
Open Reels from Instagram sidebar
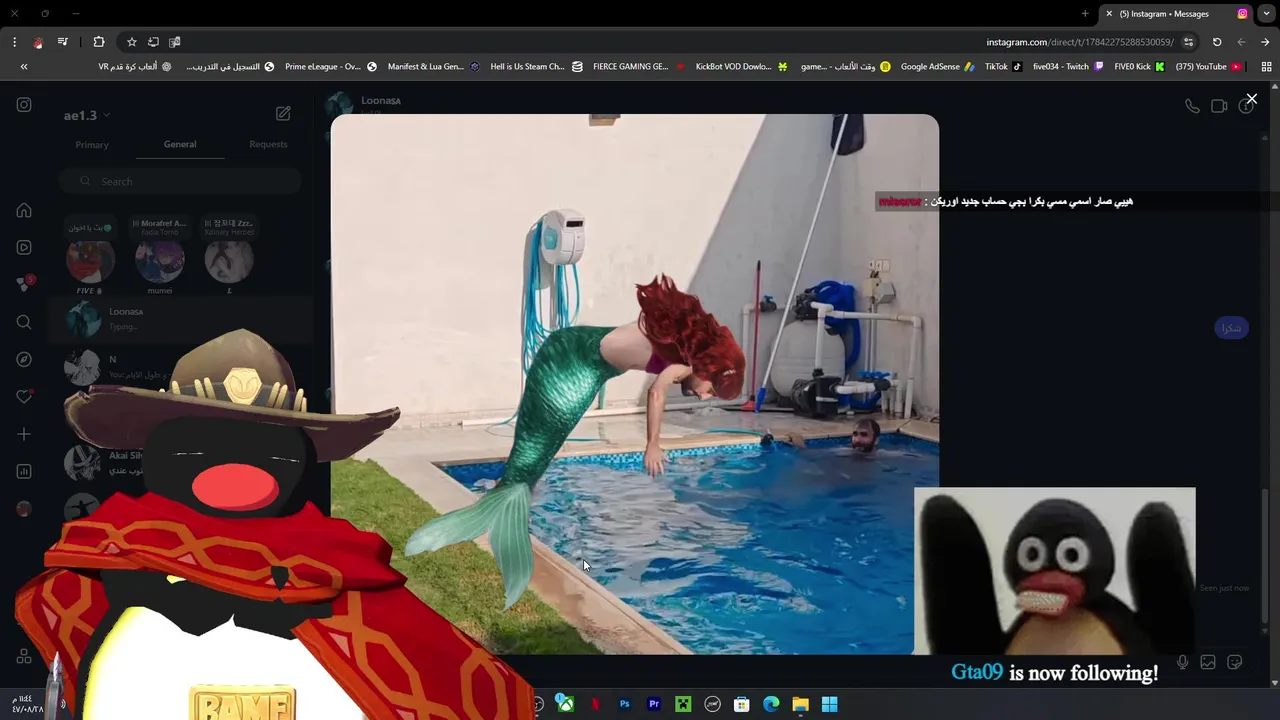(24, 247)
